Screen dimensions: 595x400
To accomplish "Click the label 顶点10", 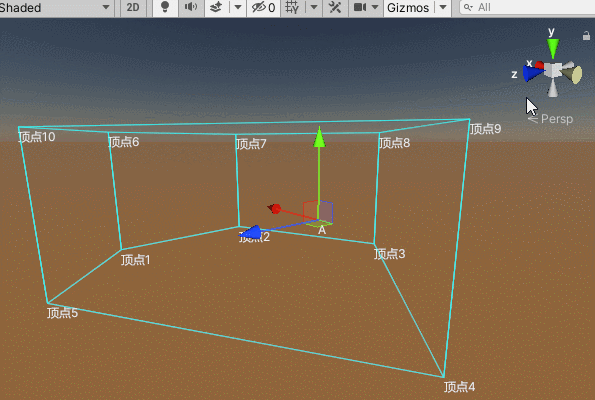I will [x=37, y=137].
